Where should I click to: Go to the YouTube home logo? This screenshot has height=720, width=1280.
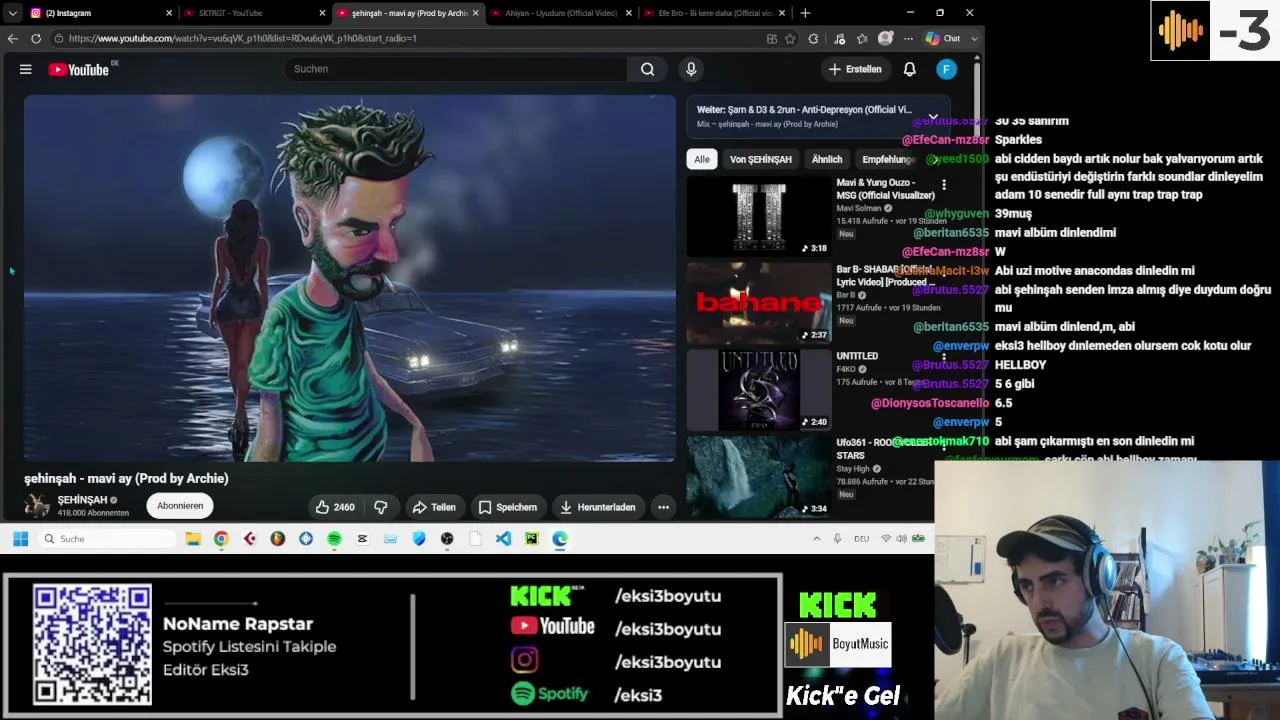click(x=79, y=69)
